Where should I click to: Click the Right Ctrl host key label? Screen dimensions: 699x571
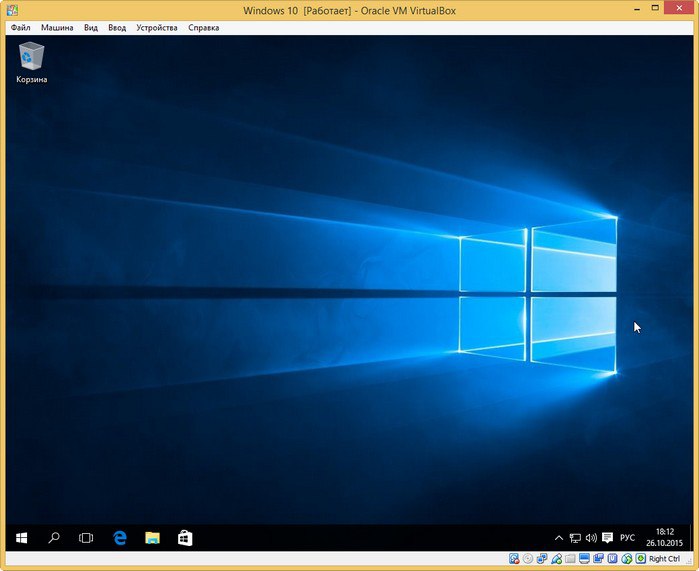point(664,559)
